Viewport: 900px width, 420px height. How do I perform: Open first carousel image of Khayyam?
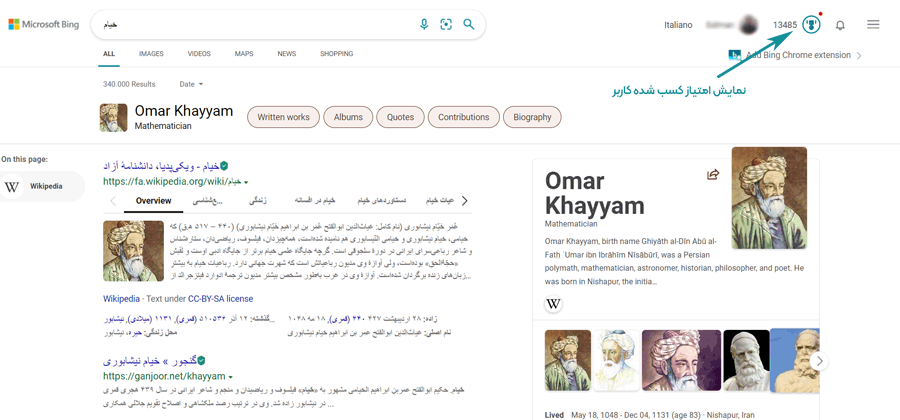[568, 360]
